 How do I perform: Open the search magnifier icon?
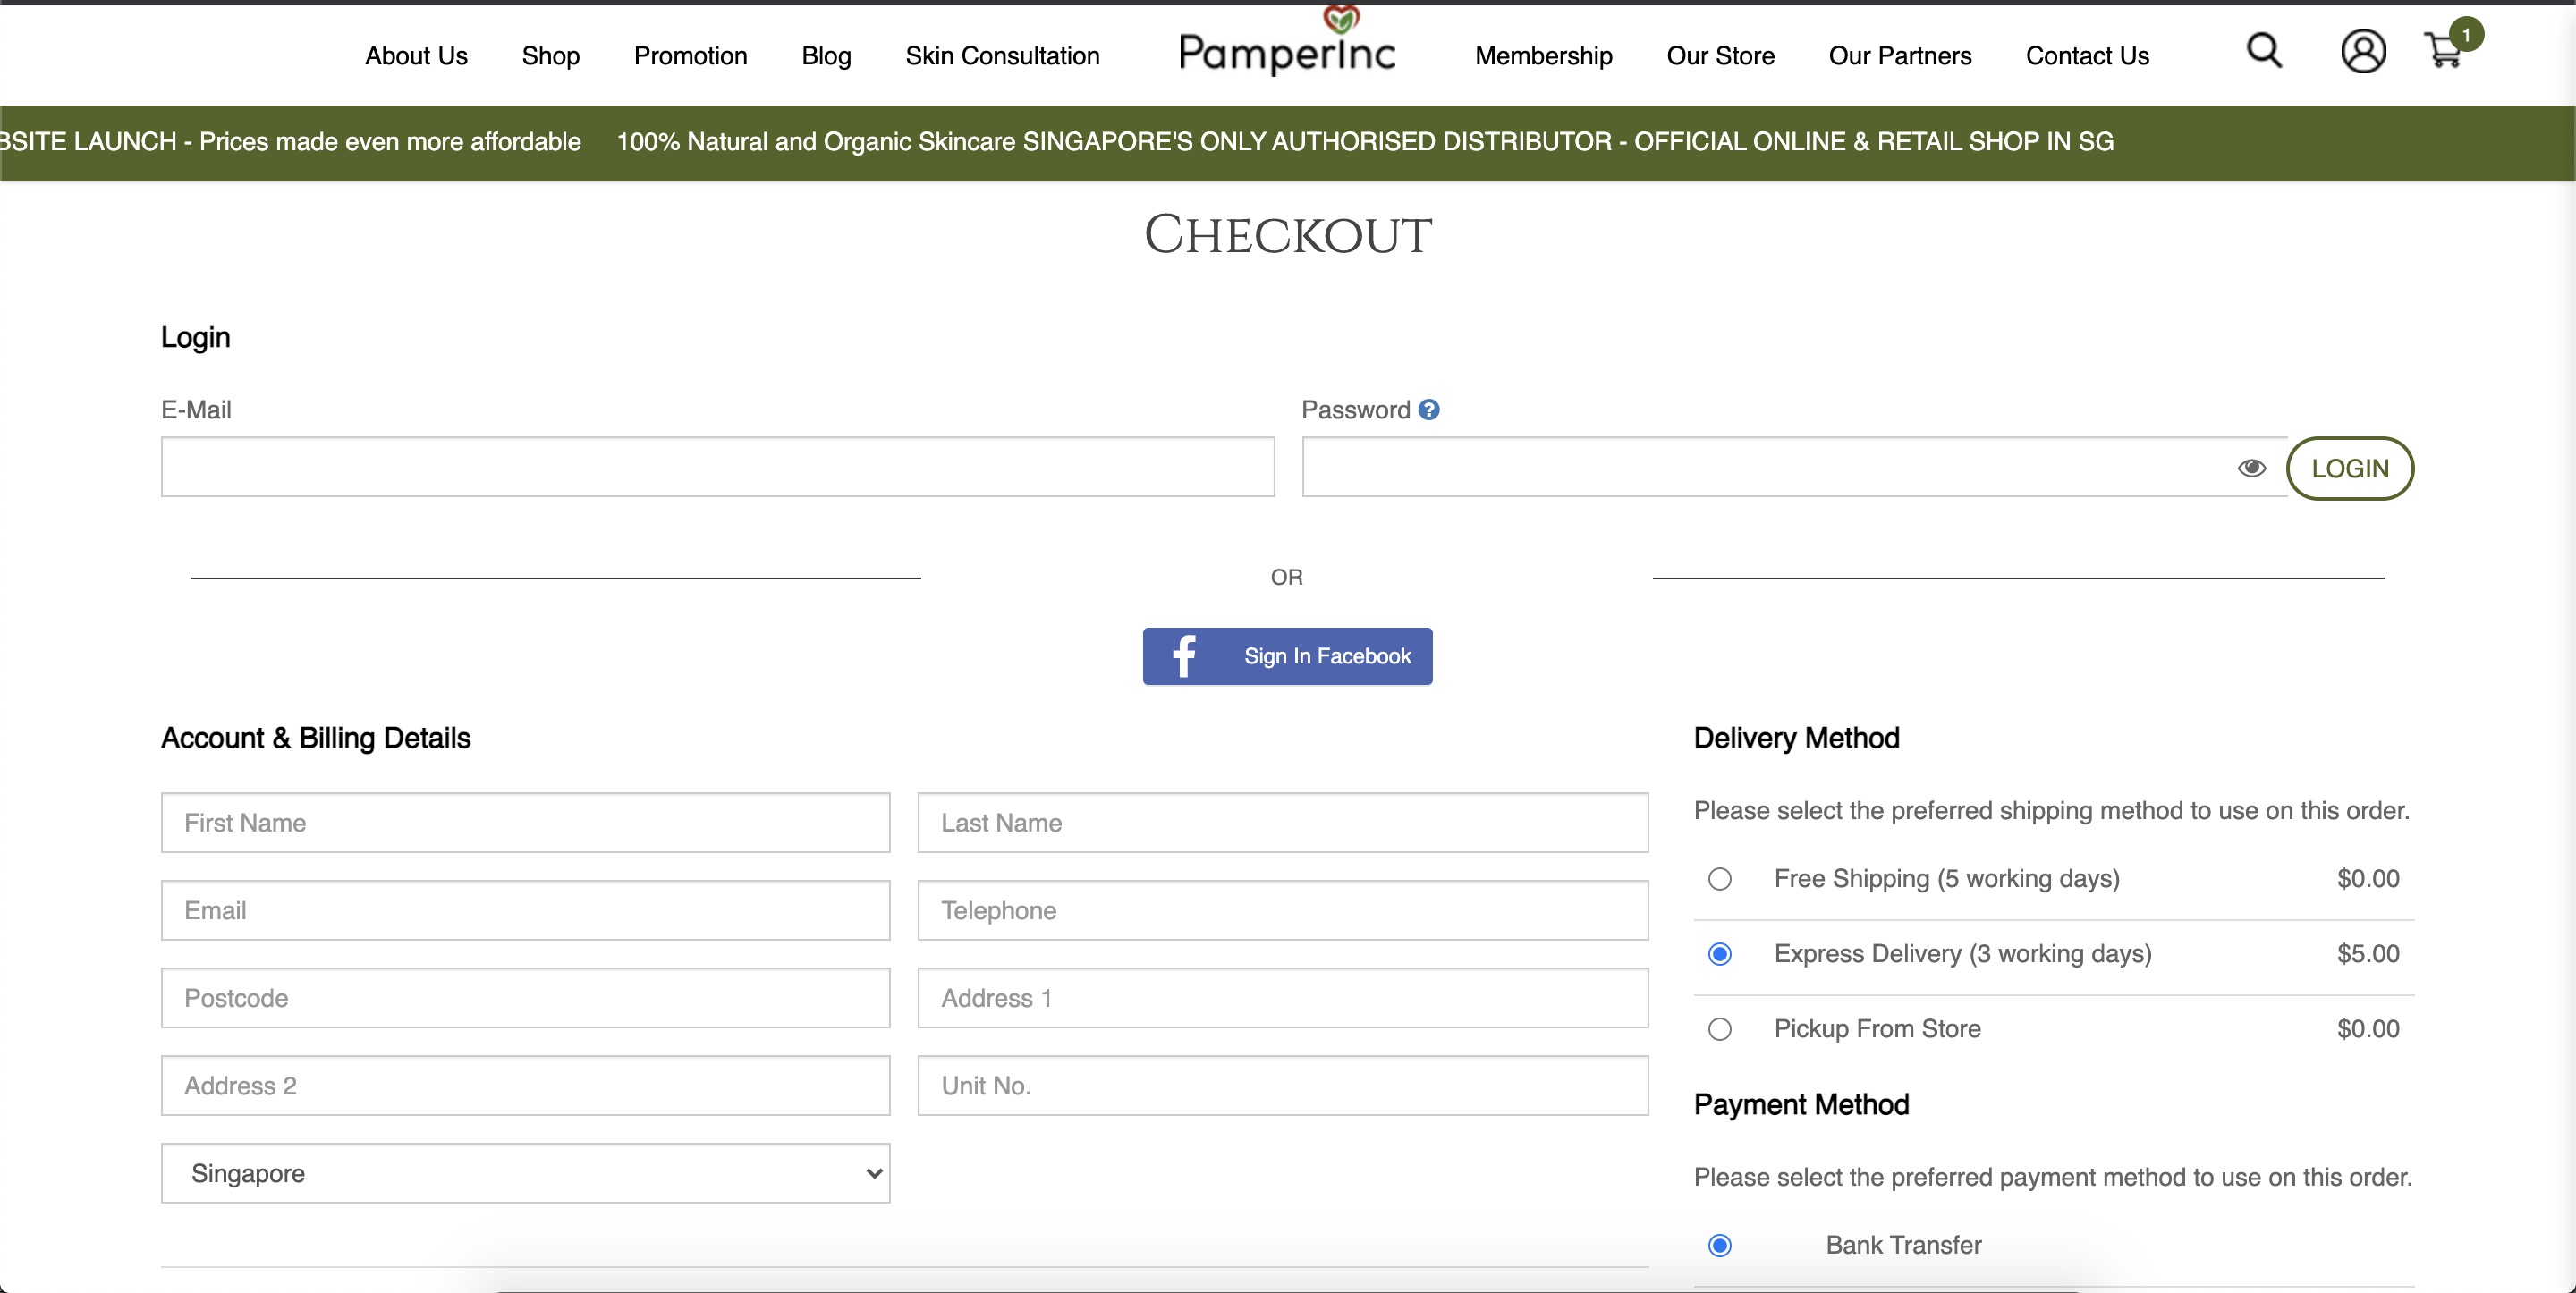tap(2264, 51)
